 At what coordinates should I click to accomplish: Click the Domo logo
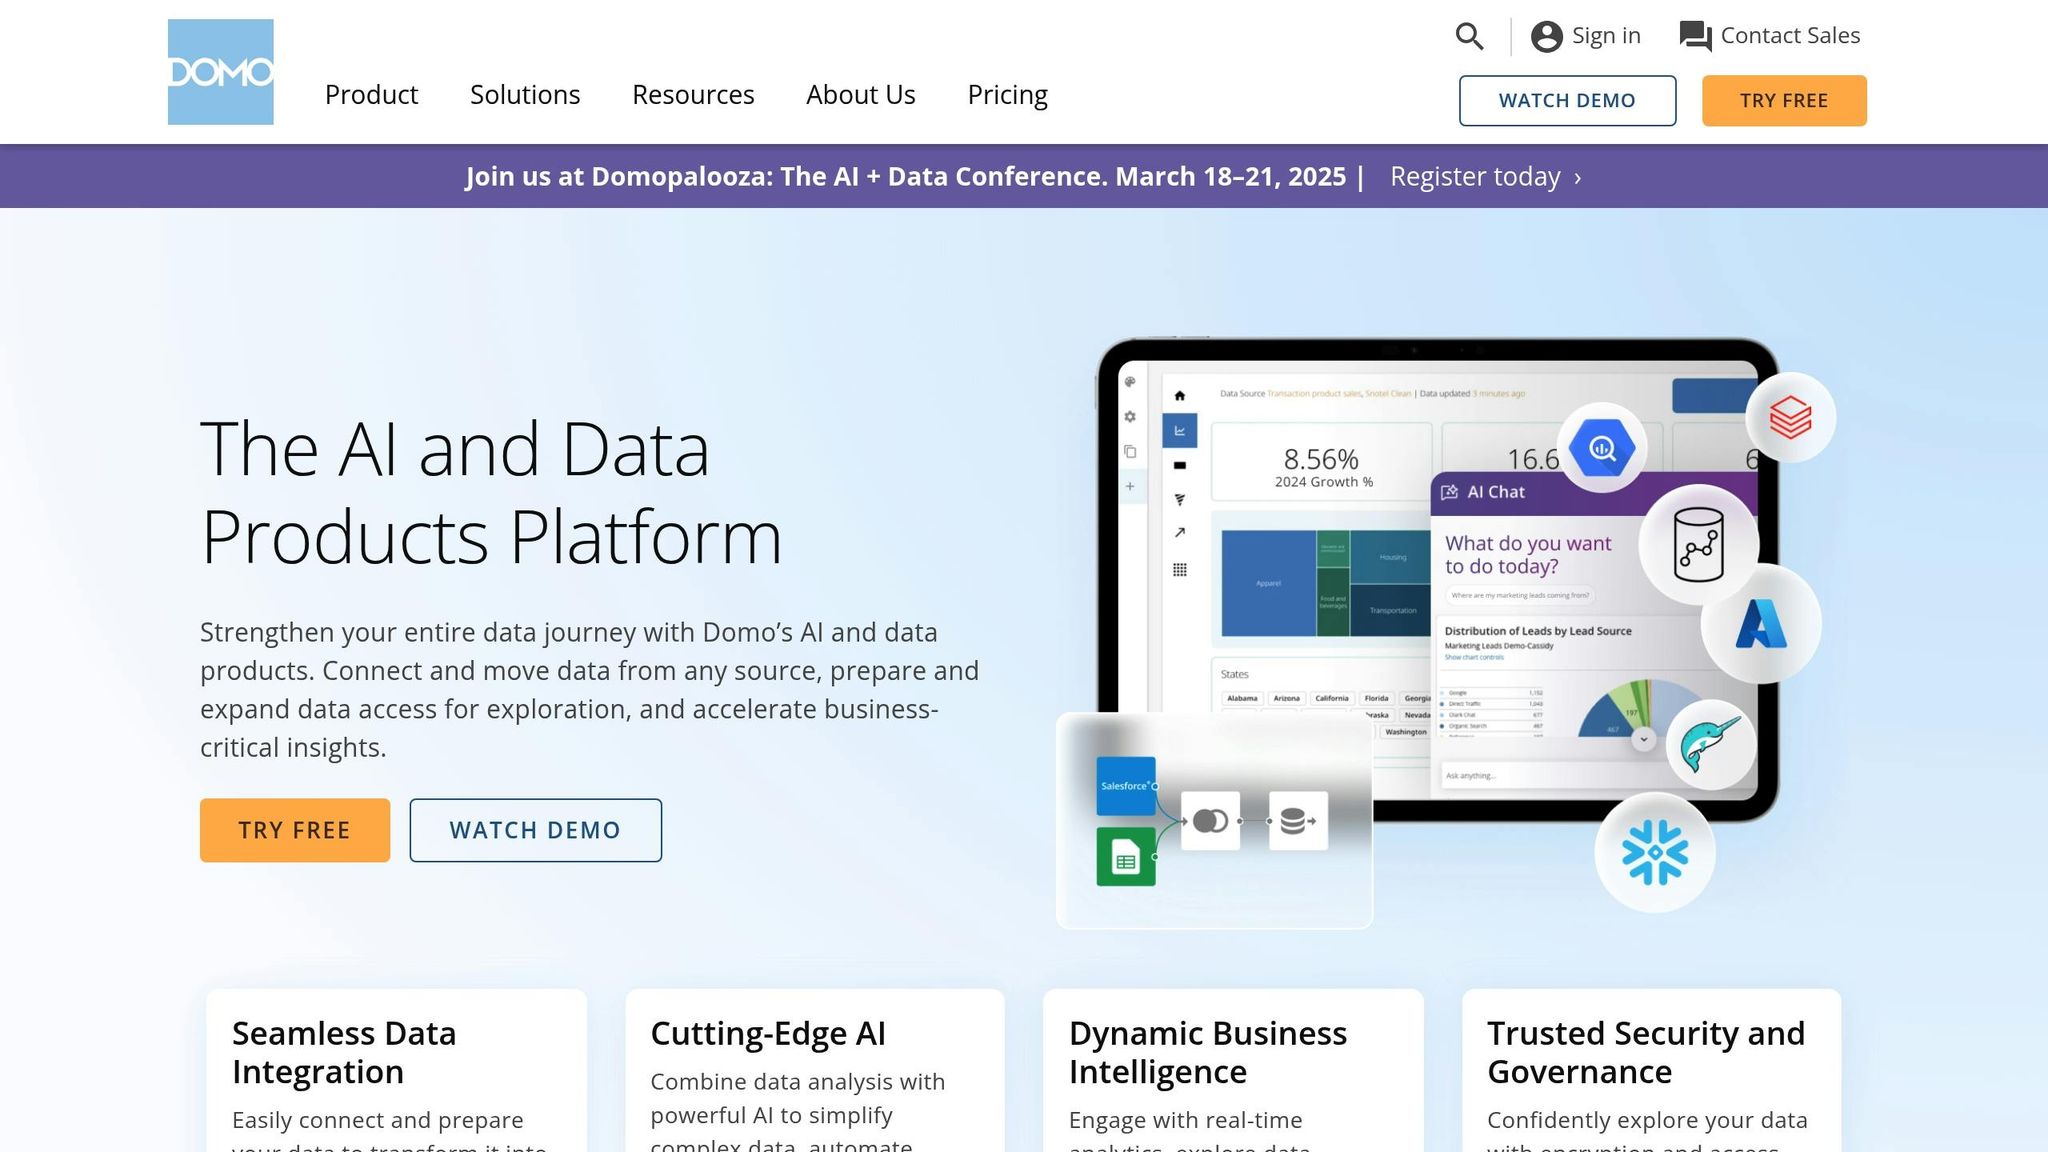pos(220,72)
